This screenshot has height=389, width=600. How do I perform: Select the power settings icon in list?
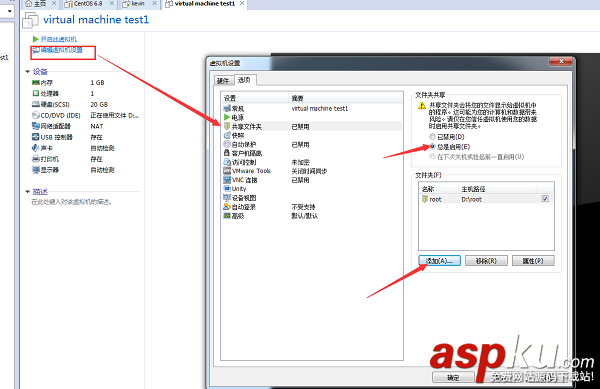click(227, 117)
